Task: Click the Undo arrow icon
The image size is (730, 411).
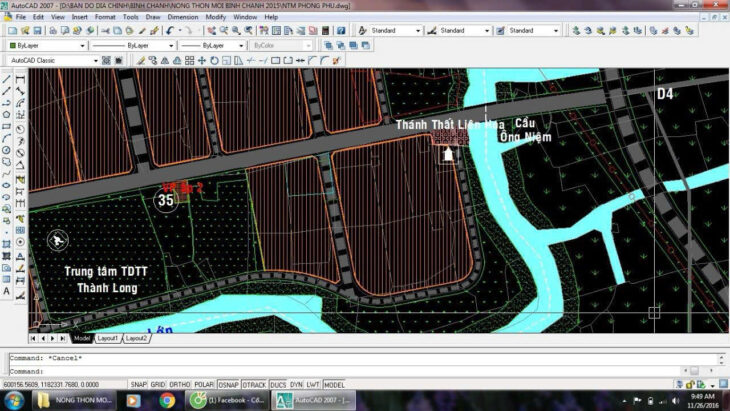Action: (172, 31)
